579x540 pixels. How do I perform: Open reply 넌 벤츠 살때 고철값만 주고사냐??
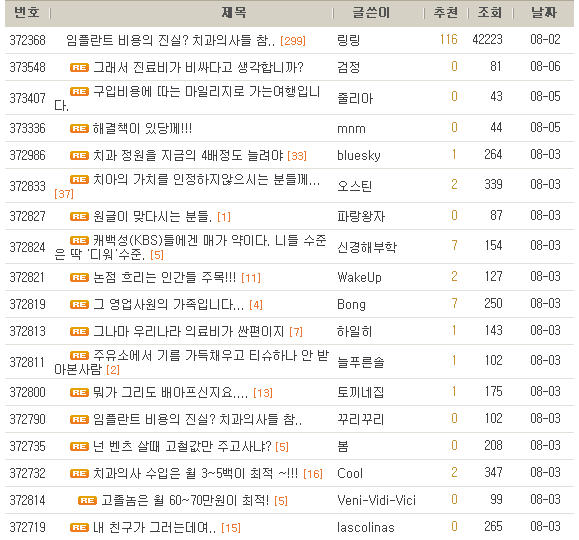182,446
